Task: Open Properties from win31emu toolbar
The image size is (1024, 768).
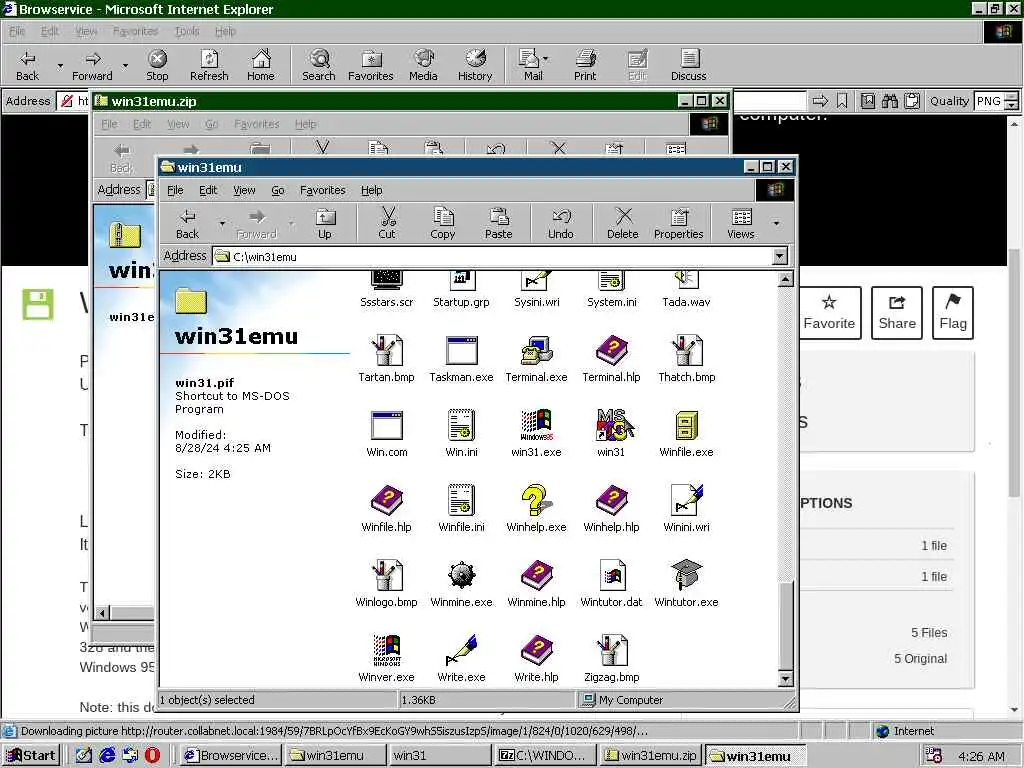Action: coord(679,223)
